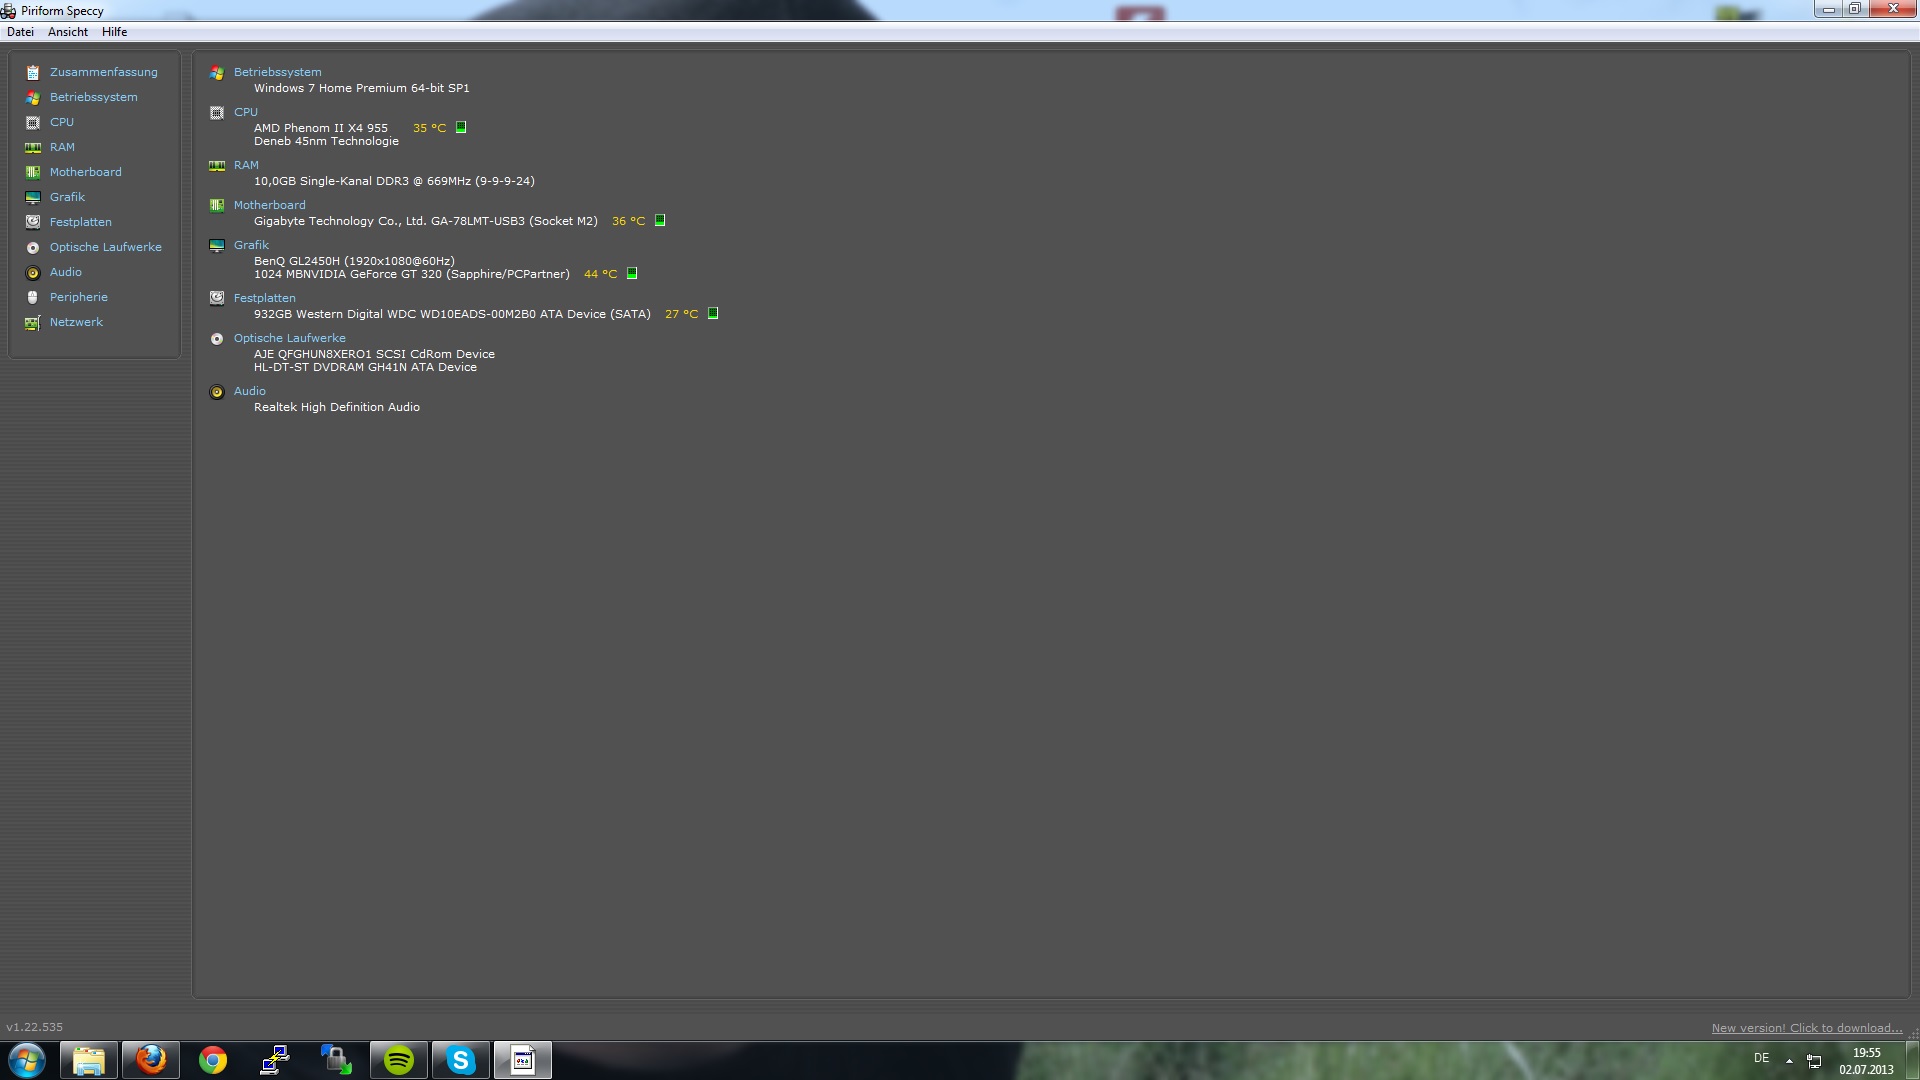Click version label v1.22.535
This screenshot has height=1080, width=1920.
tap(35, 1027)
